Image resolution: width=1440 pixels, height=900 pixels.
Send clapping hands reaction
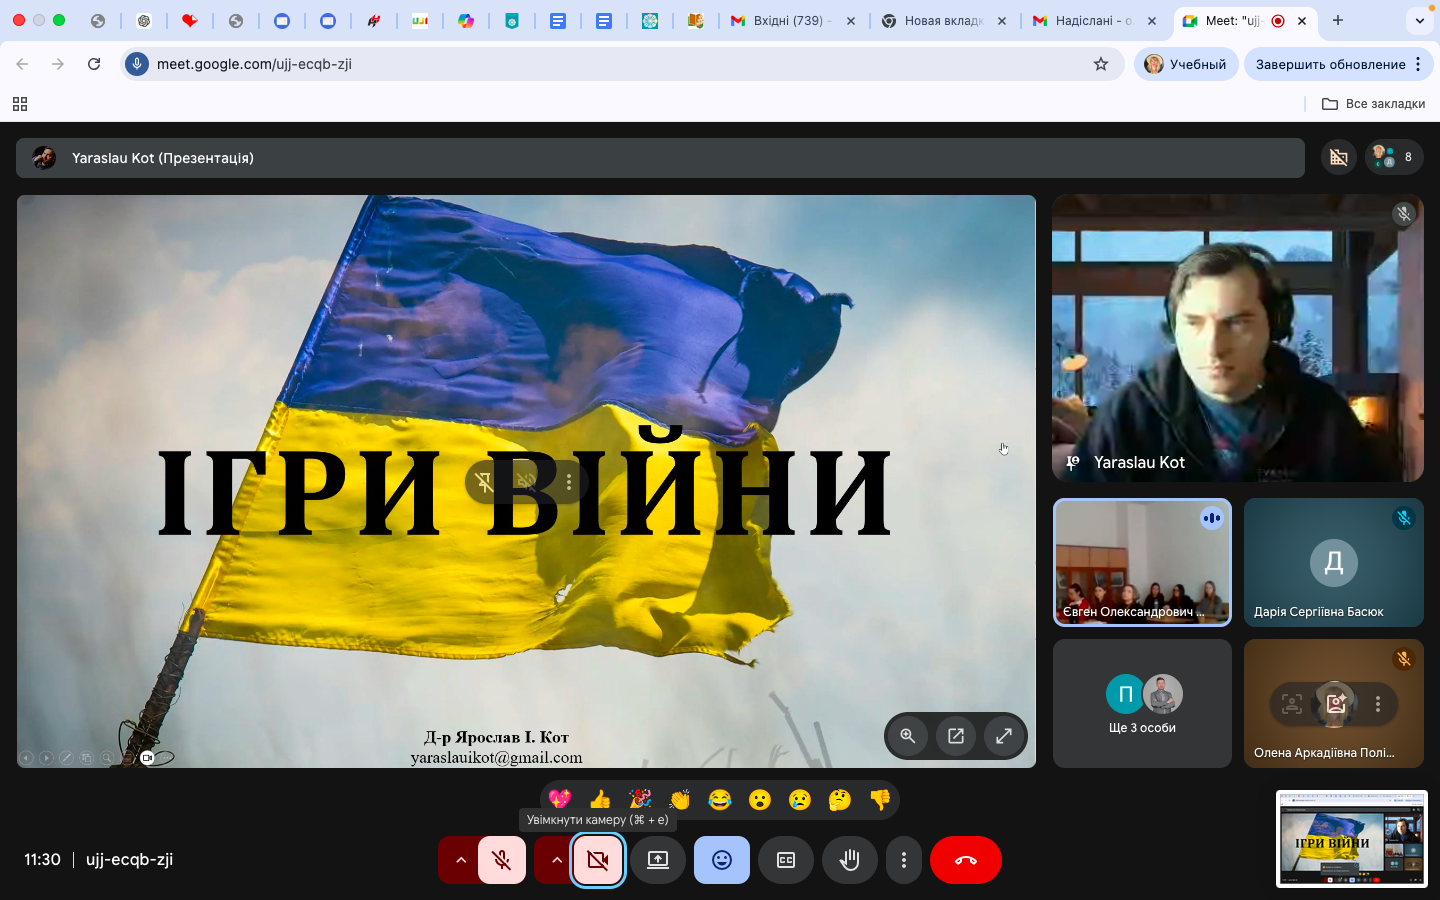[x=680, y=799]
